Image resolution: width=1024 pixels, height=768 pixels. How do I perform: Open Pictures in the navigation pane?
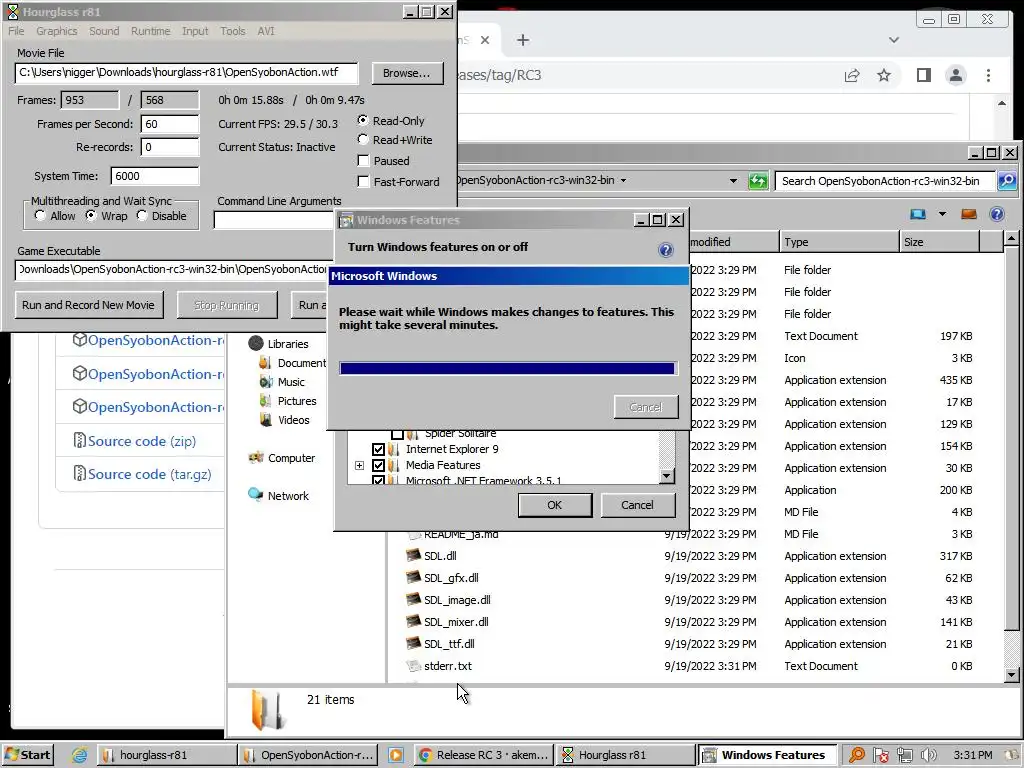click(x=296, y=401)
